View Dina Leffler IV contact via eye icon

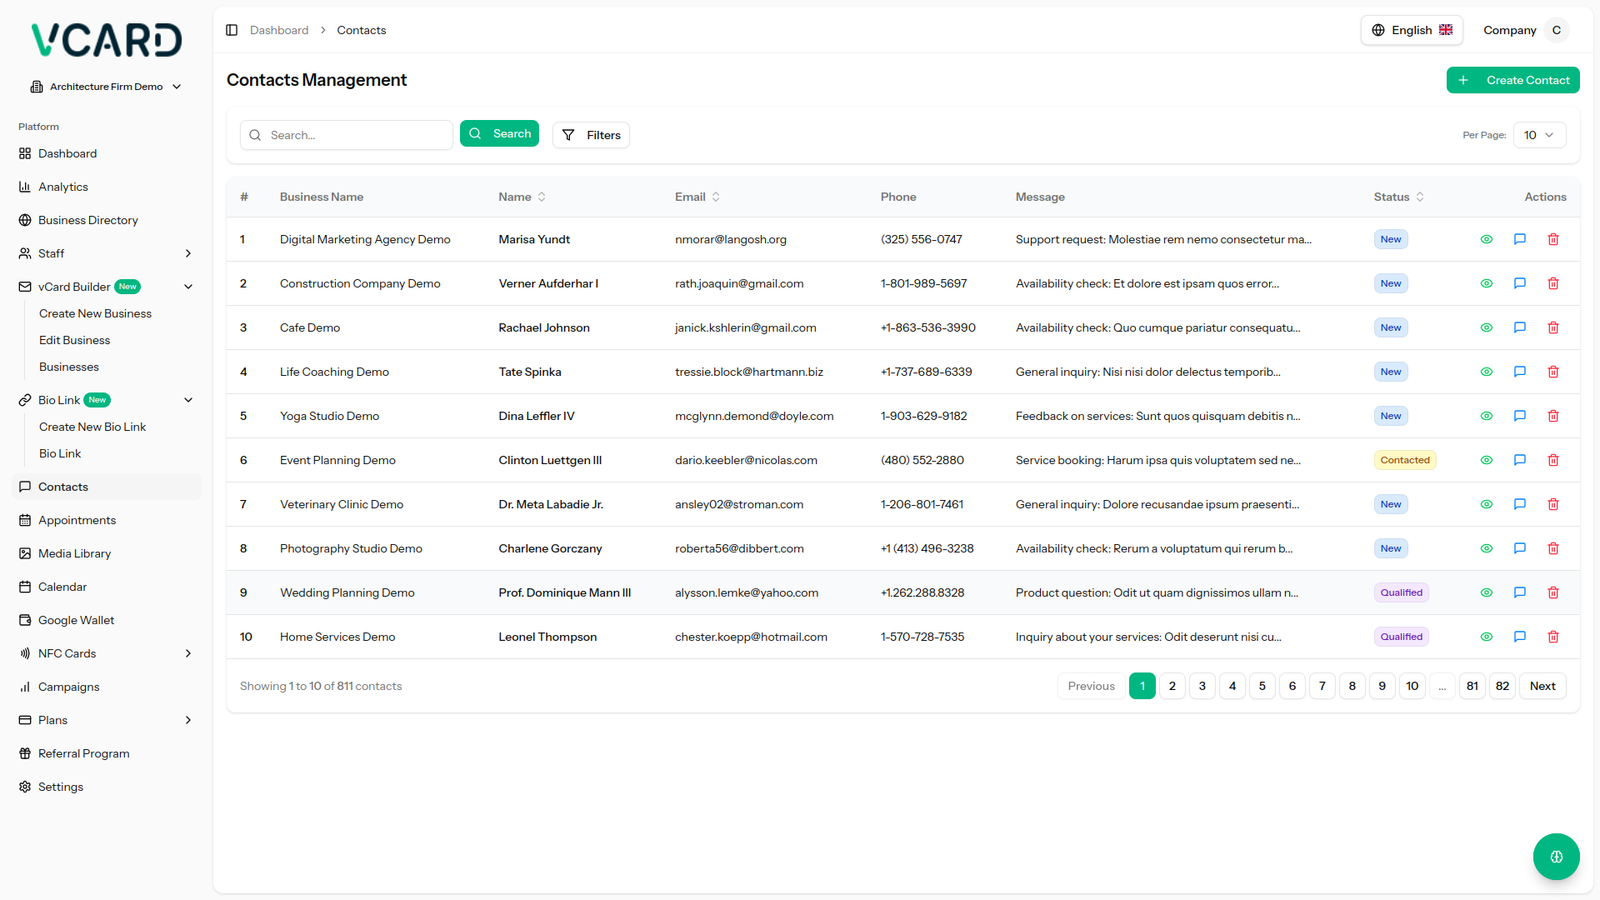pos(1486,416)
